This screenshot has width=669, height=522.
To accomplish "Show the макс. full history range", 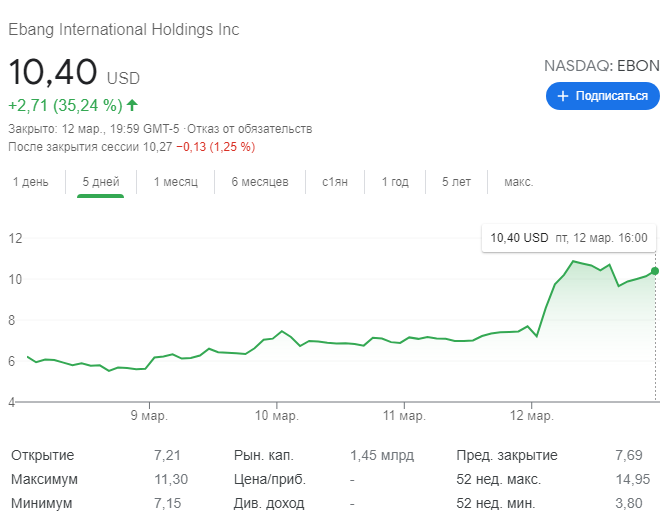I will (518, 182).
